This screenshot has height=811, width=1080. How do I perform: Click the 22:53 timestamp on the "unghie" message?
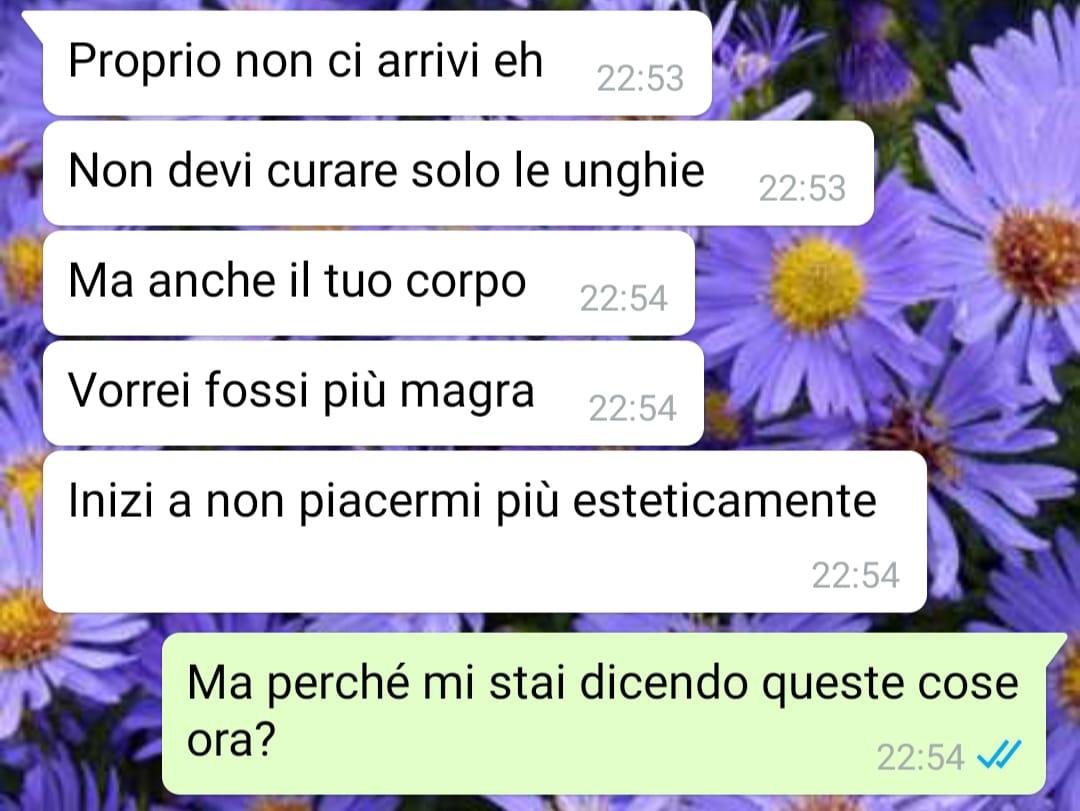[802, 188]
